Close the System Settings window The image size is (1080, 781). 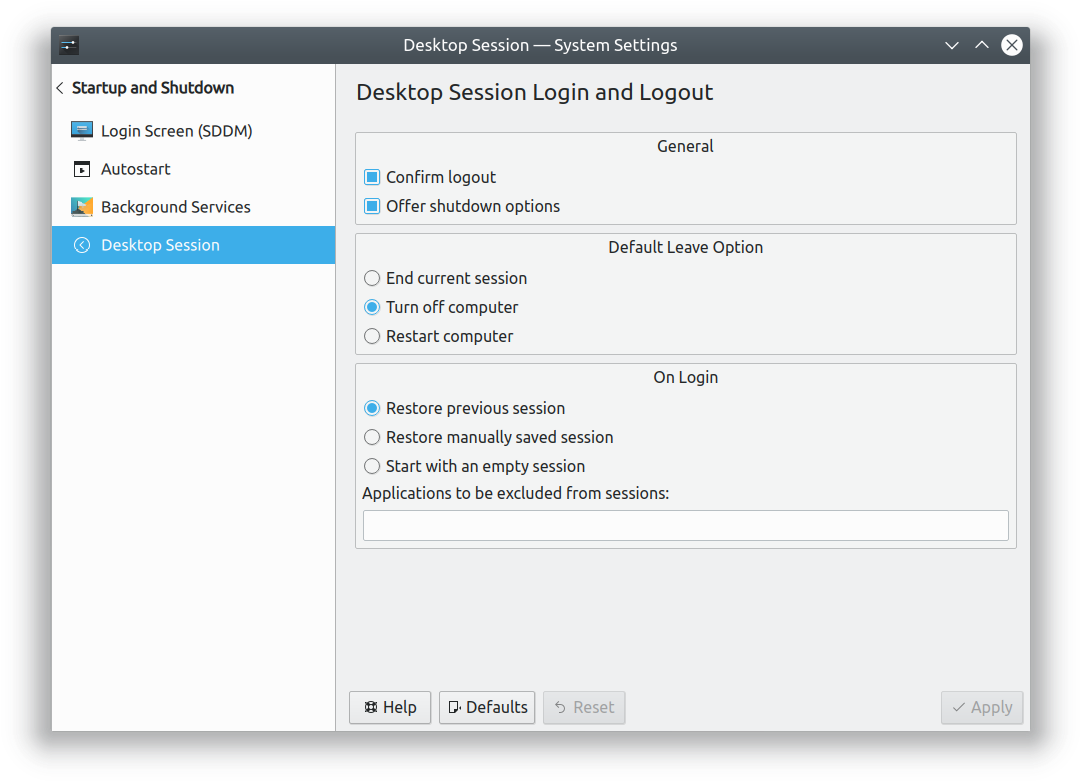1012,45
